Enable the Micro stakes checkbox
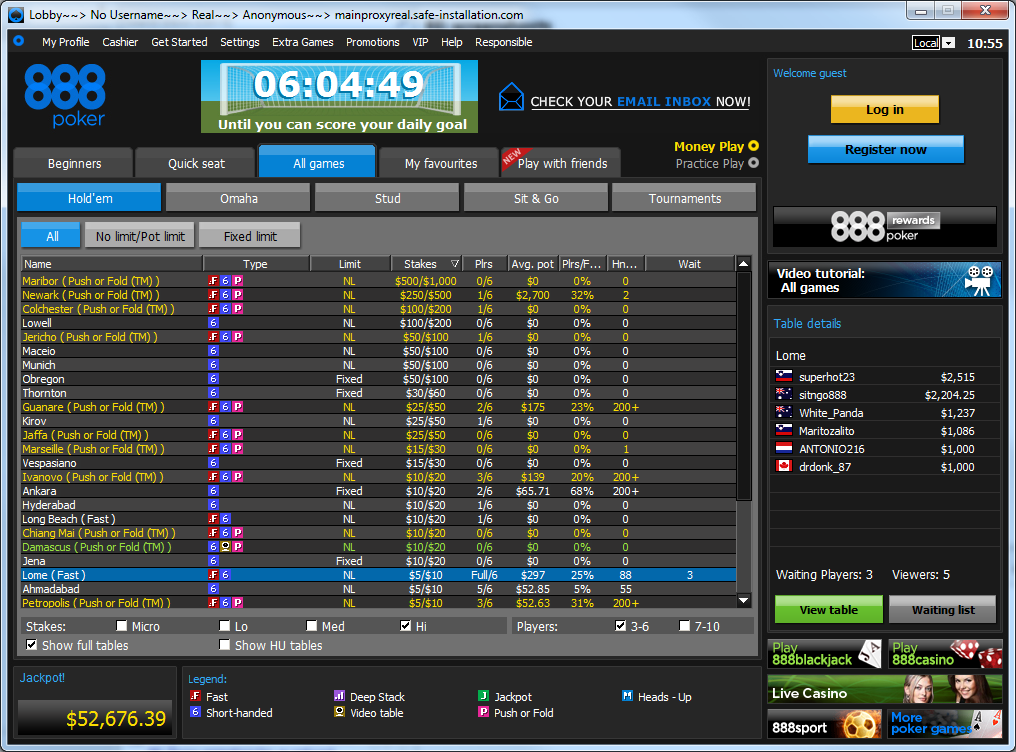This screenshot has height=752, width=1016. 122,626
